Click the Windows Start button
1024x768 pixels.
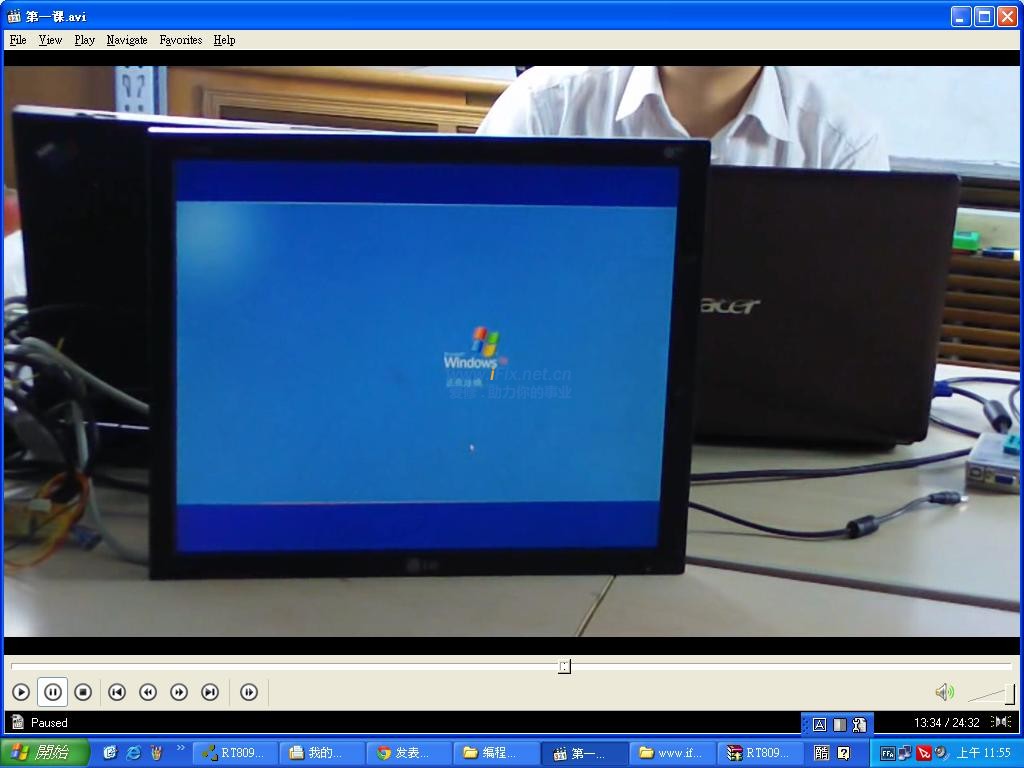45,753
